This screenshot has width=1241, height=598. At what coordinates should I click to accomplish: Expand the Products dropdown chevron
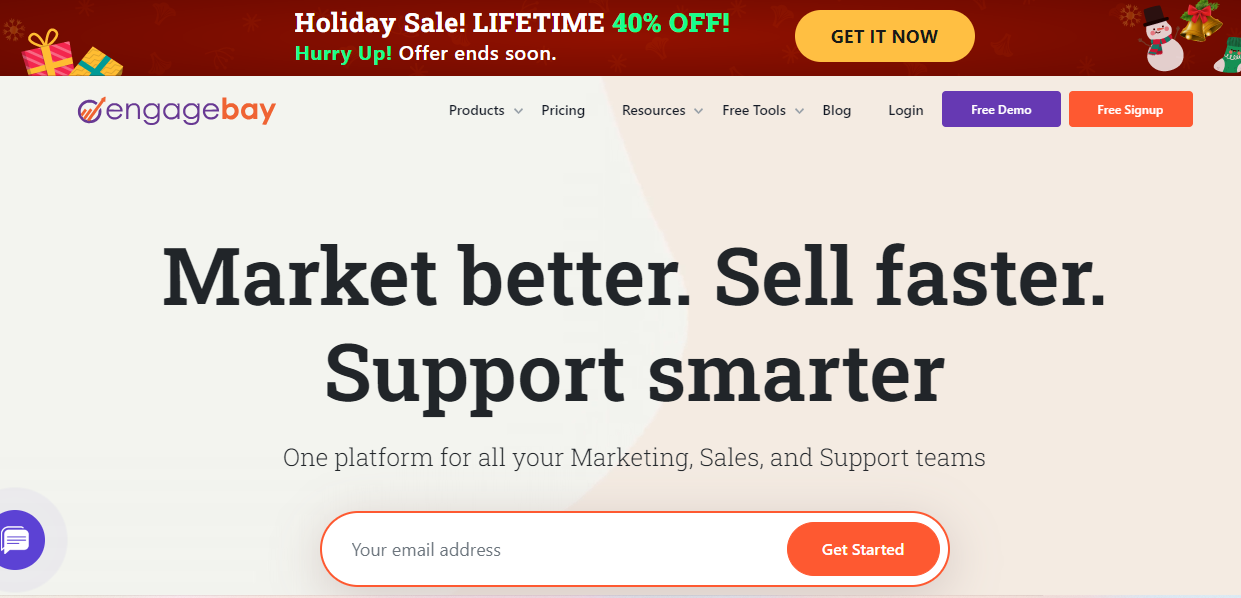(x=518, y=111)
